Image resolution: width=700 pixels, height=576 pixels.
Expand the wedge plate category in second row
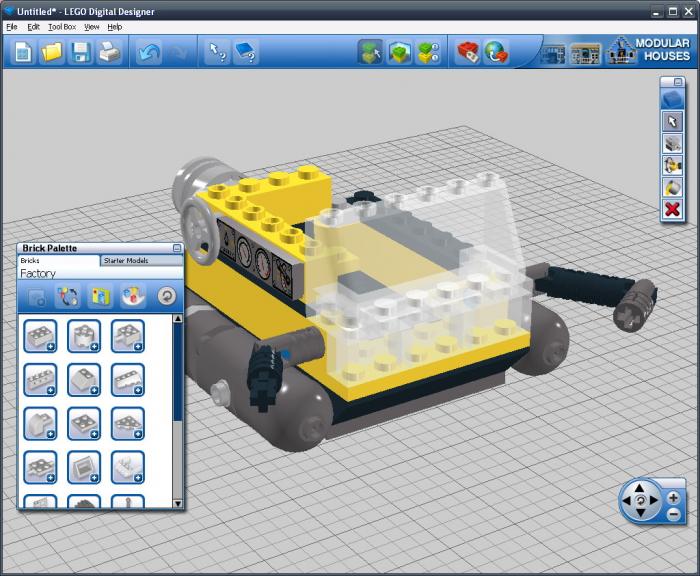coord(128,380)
